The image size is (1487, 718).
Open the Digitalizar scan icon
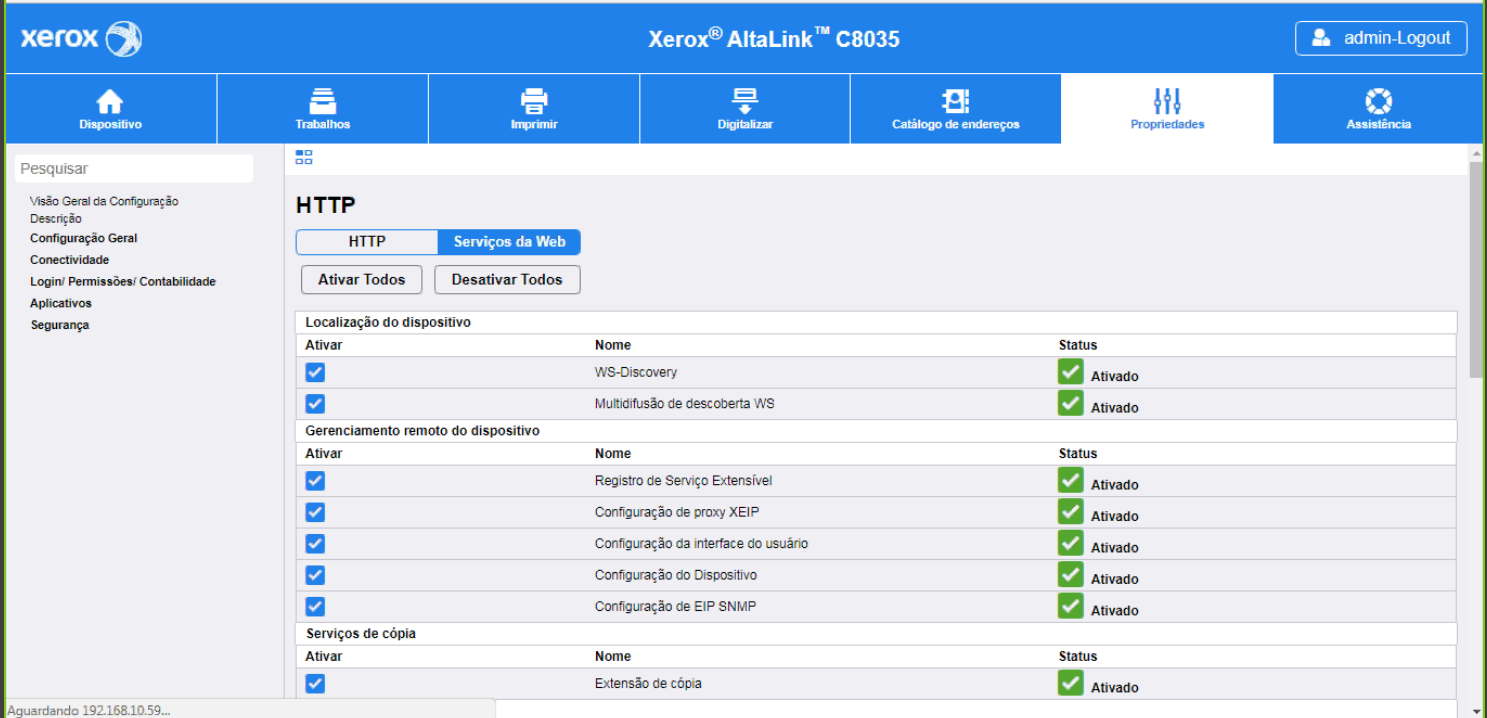tap(745, 101)
